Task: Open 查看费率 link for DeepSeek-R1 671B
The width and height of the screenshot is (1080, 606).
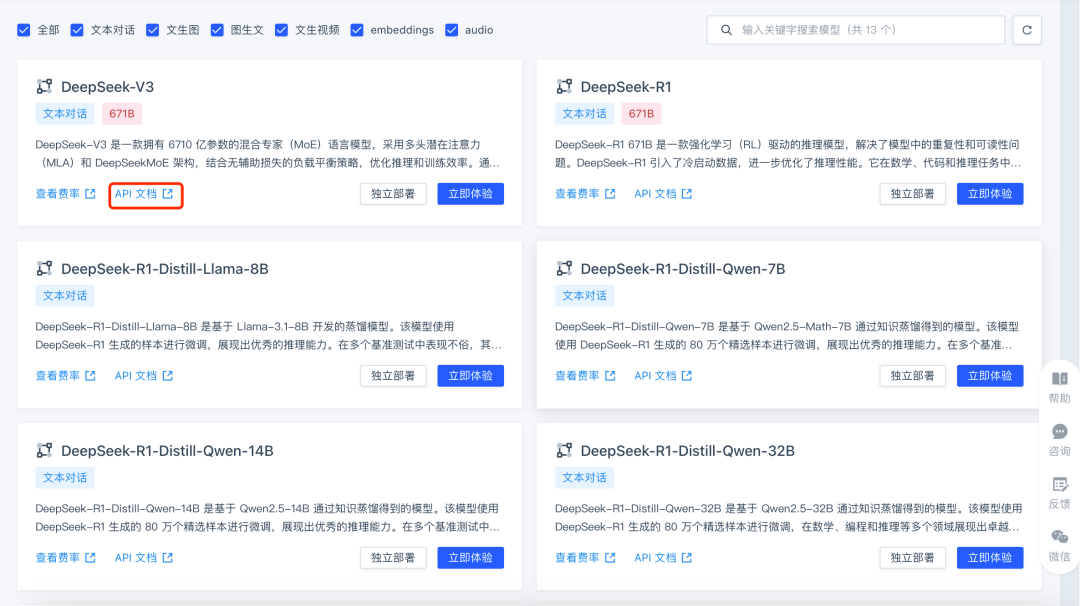Action: (585, 194)
